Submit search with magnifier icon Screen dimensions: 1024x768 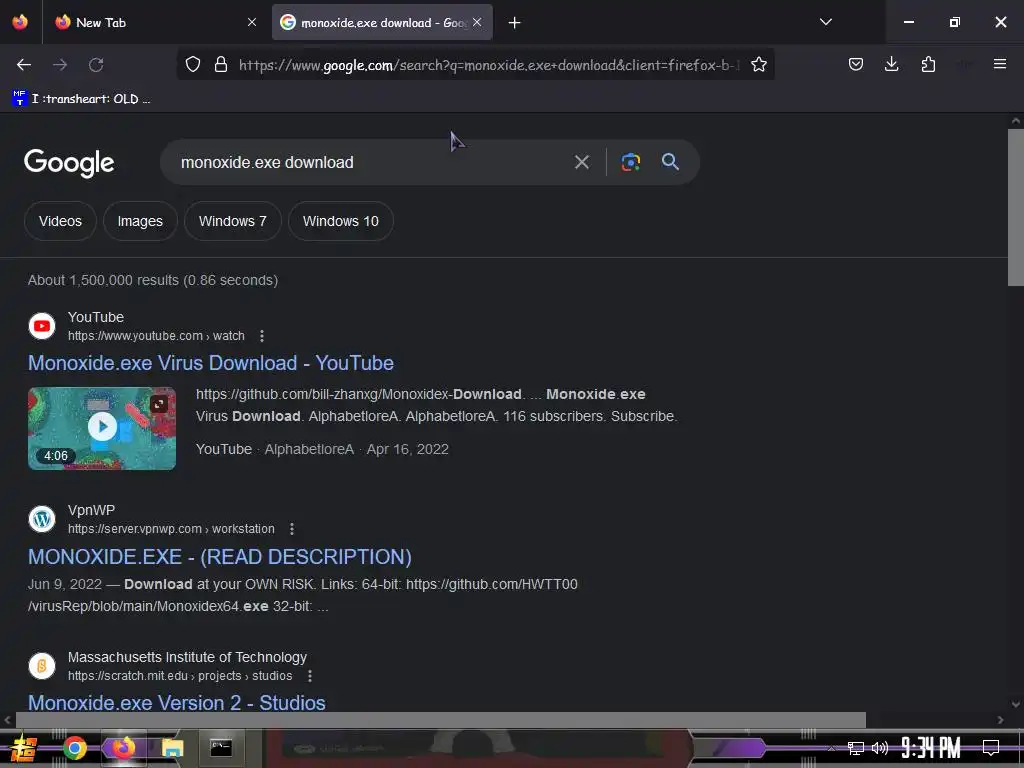click(x=670, y=161)
